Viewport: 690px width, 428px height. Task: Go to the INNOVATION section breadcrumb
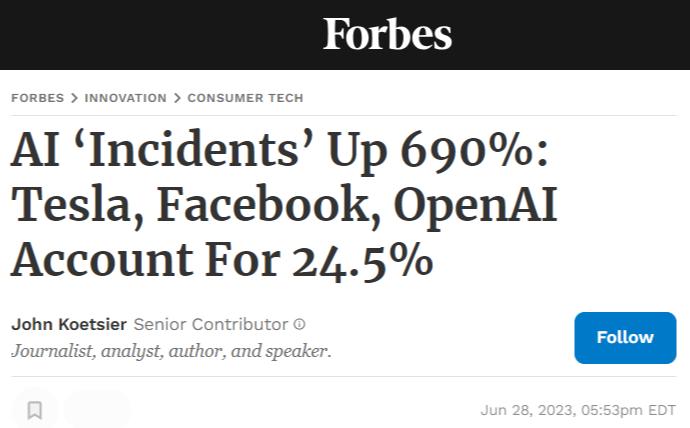pyautogui.click(x=125, y=98)
